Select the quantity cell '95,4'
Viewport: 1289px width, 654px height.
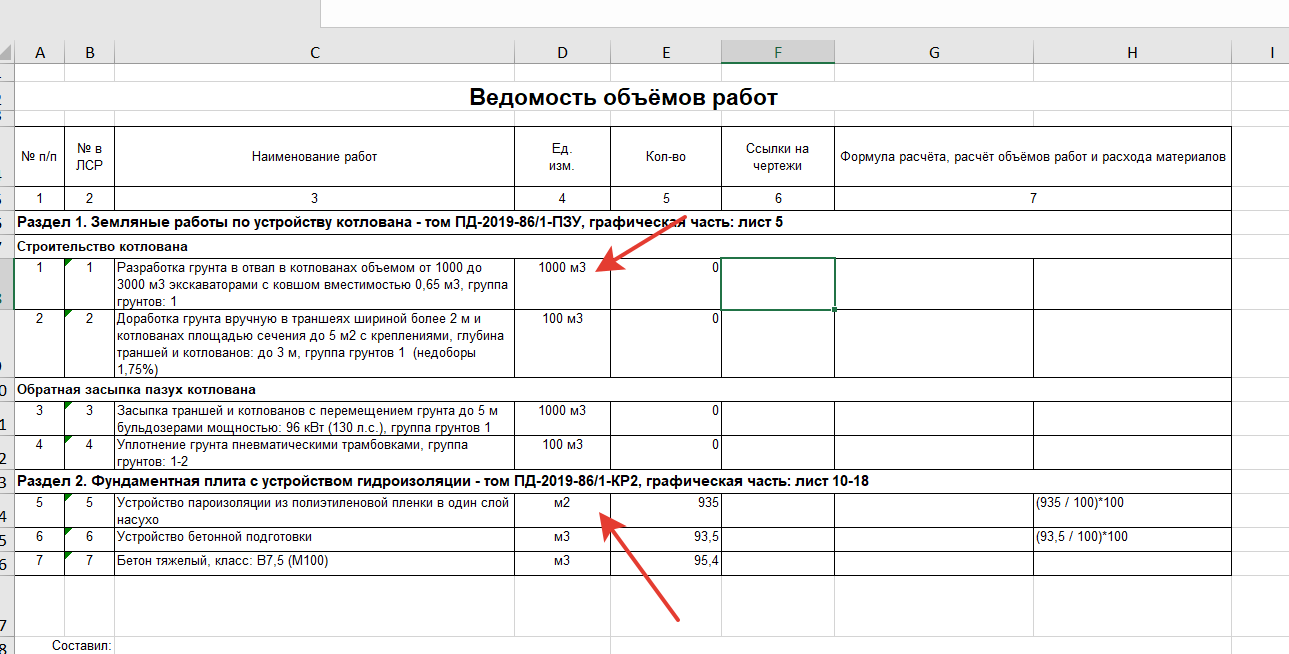point(666,562)
